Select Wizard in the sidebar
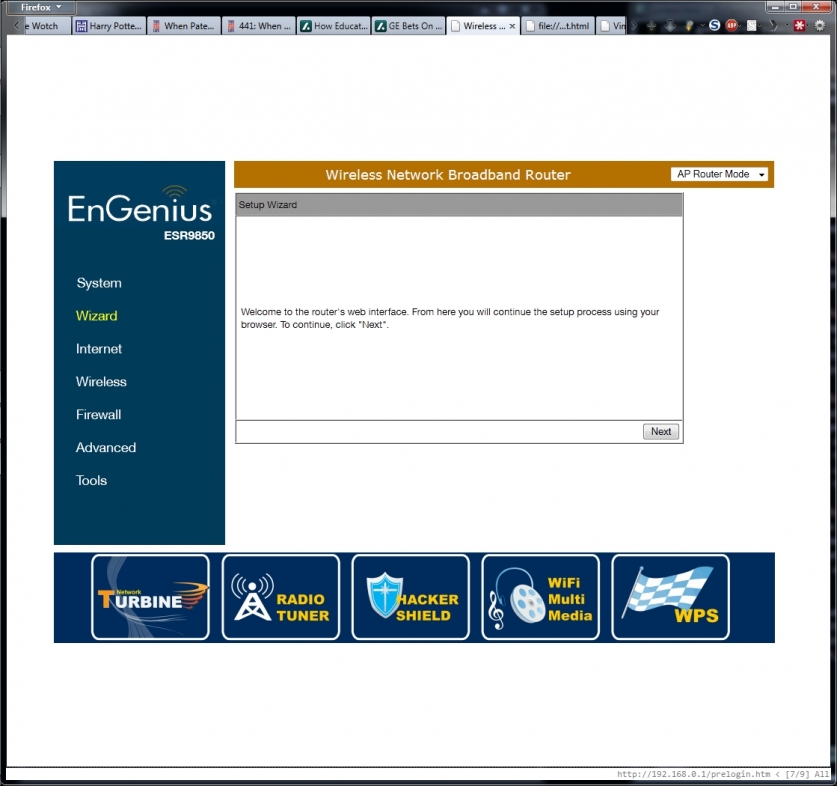837x786 pixels. click(x=97, y=316)
